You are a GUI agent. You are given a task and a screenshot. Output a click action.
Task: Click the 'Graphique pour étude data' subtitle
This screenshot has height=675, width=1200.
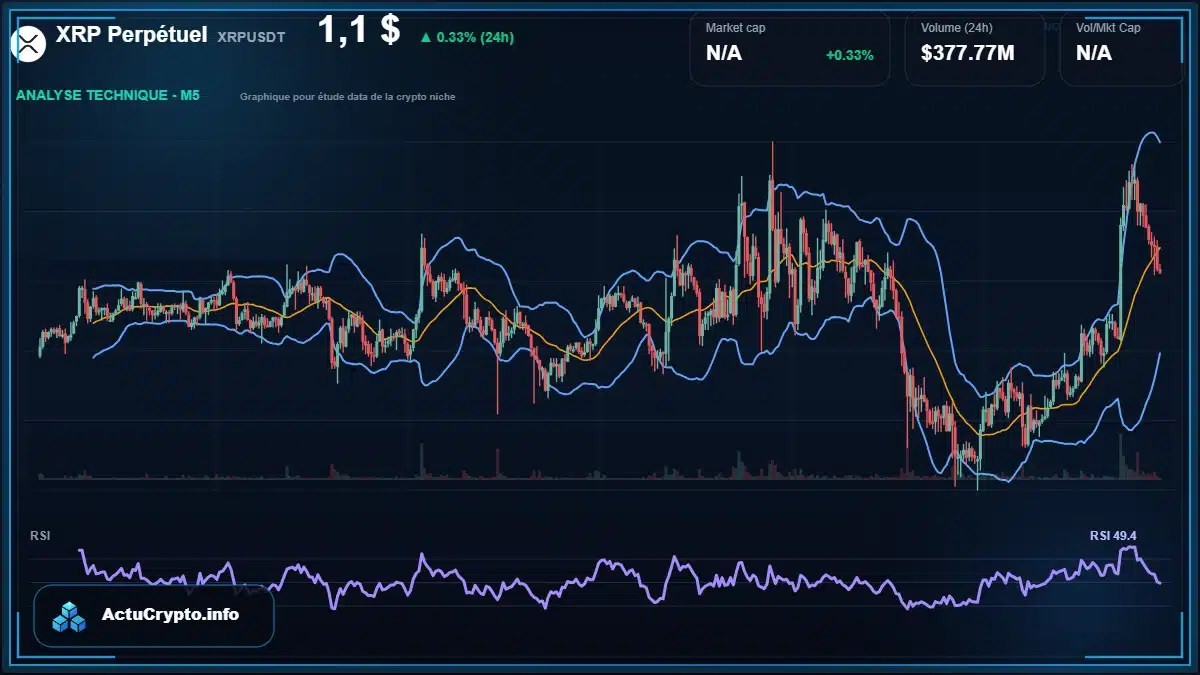pos(347,97)
